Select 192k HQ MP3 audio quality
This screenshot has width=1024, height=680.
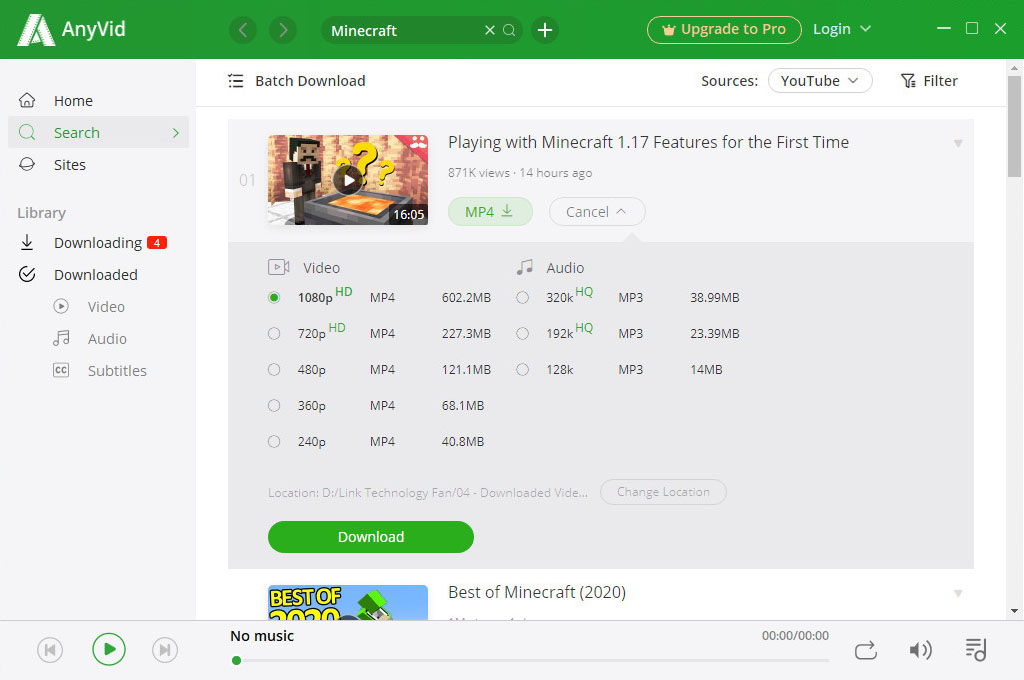pos(522,334)
